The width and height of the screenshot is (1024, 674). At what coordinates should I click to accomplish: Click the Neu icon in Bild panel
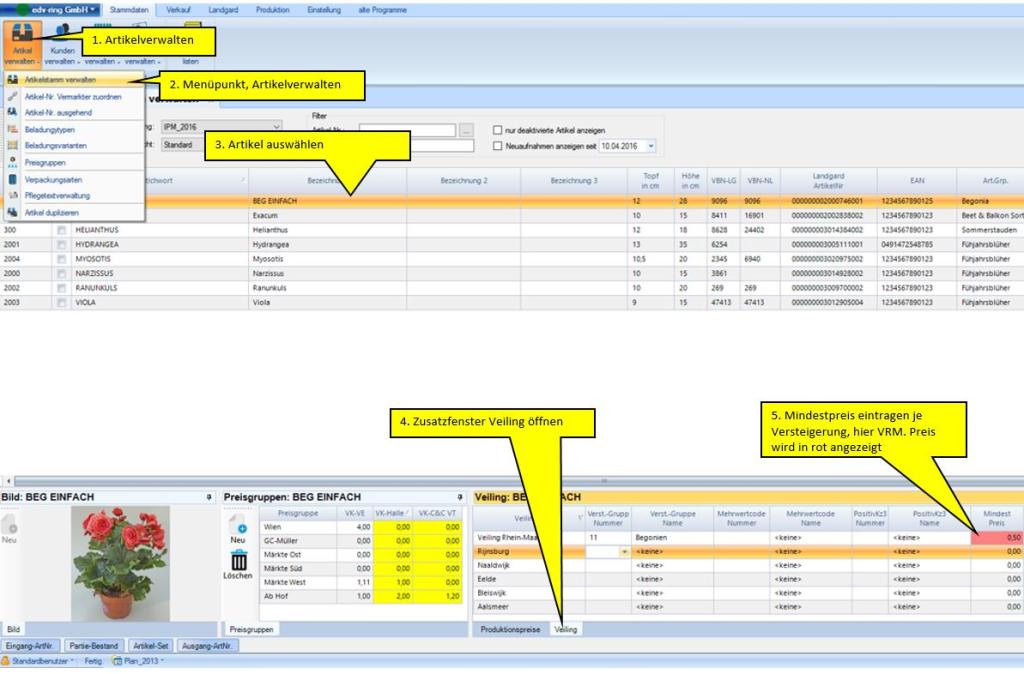point(11,528)
